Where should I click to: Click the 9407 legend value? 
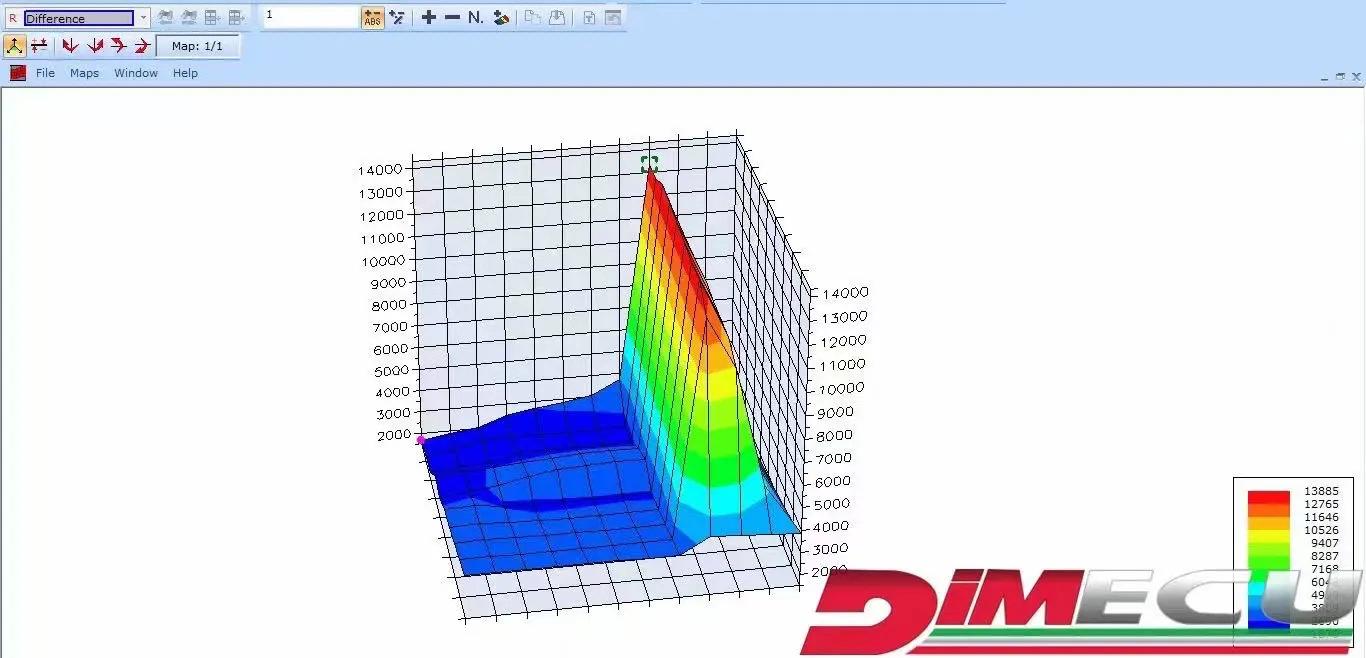click(1324, 543)
